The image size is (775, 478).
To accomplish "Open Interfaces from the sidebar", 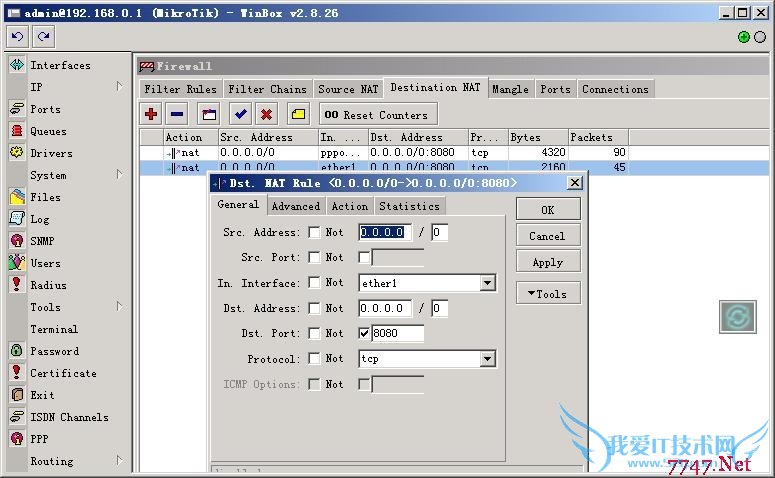I will (x=60, y=65).
